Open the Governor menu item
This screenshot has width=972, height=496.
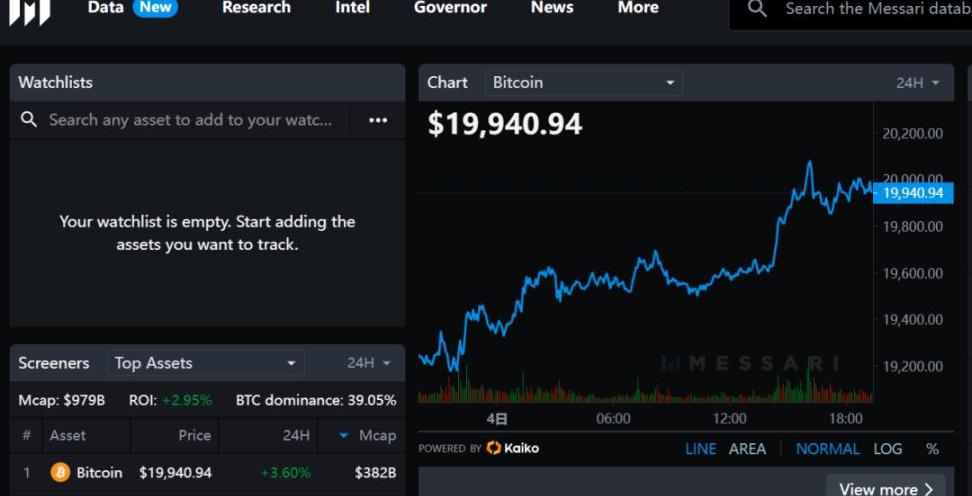coord(450,8)
